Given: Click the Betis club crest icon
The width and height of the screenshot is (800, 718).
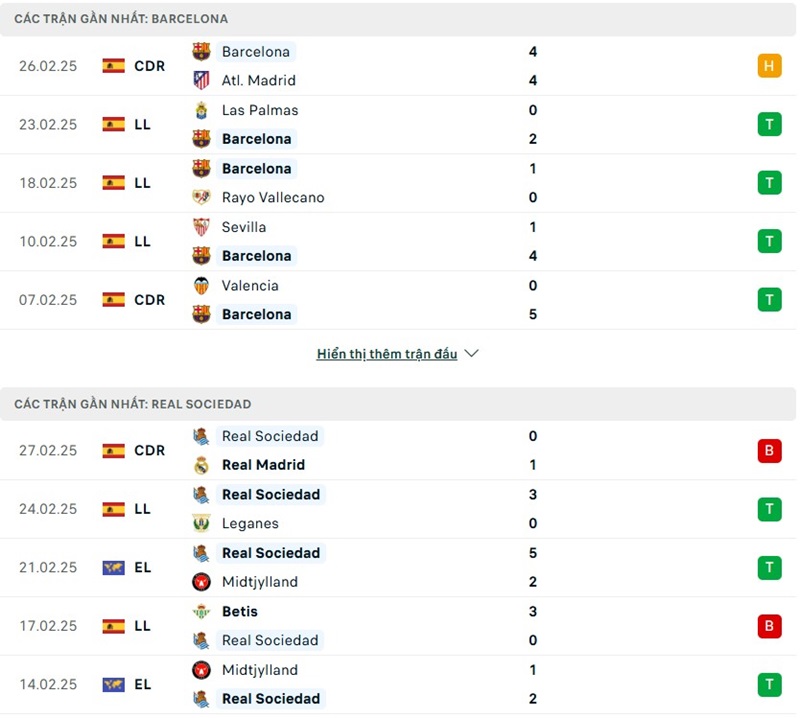Looking at the screenshot, I should coord(202,611).
